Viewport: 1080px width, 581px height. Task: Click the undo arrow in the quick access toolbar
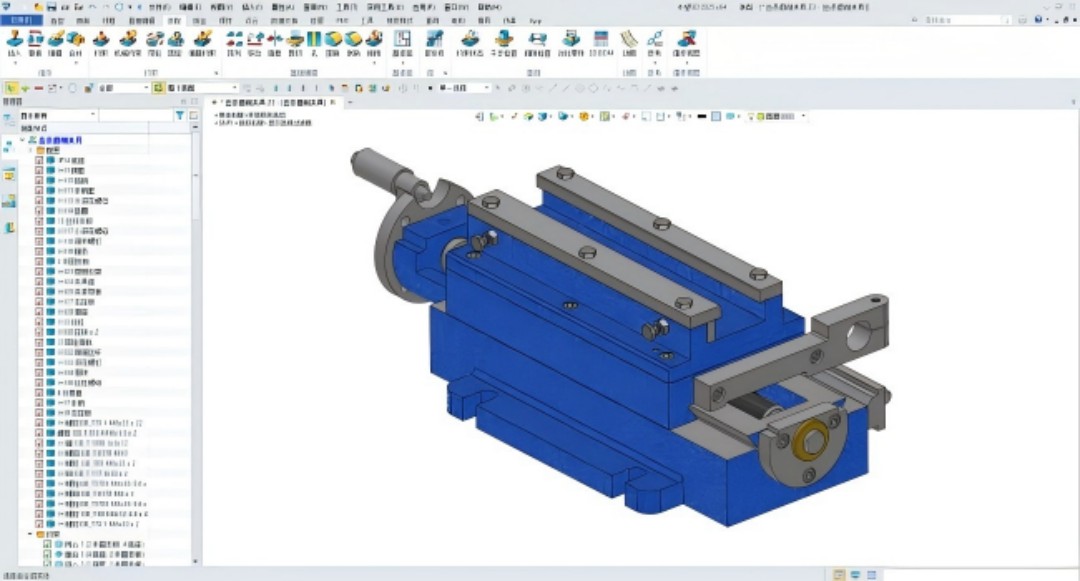point(93,7)
